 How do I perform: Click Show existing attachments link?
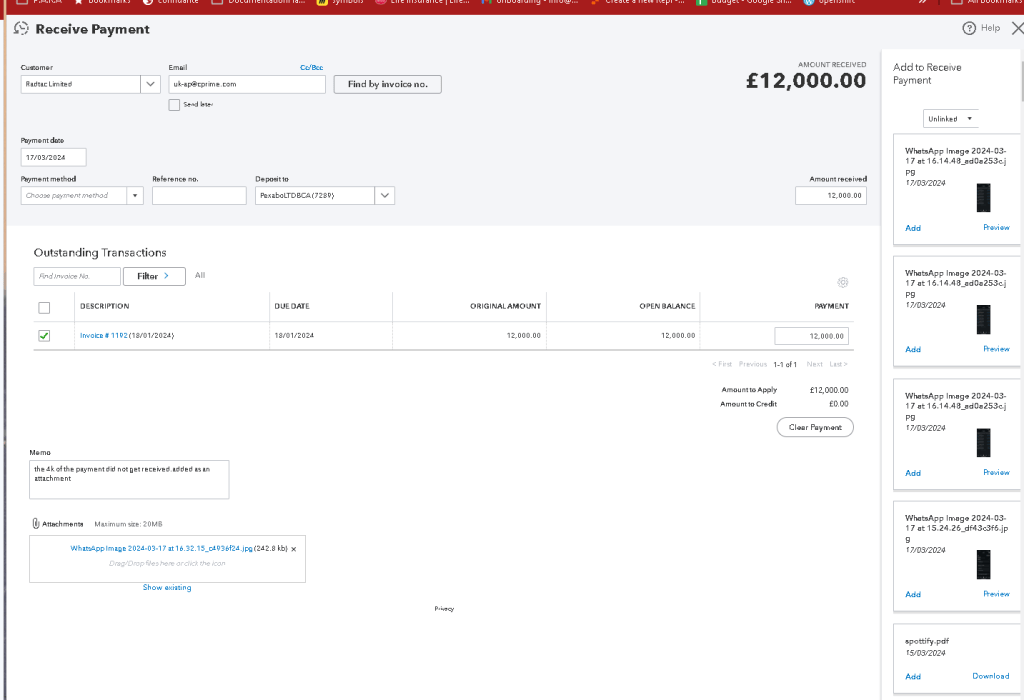coord(167,588)
